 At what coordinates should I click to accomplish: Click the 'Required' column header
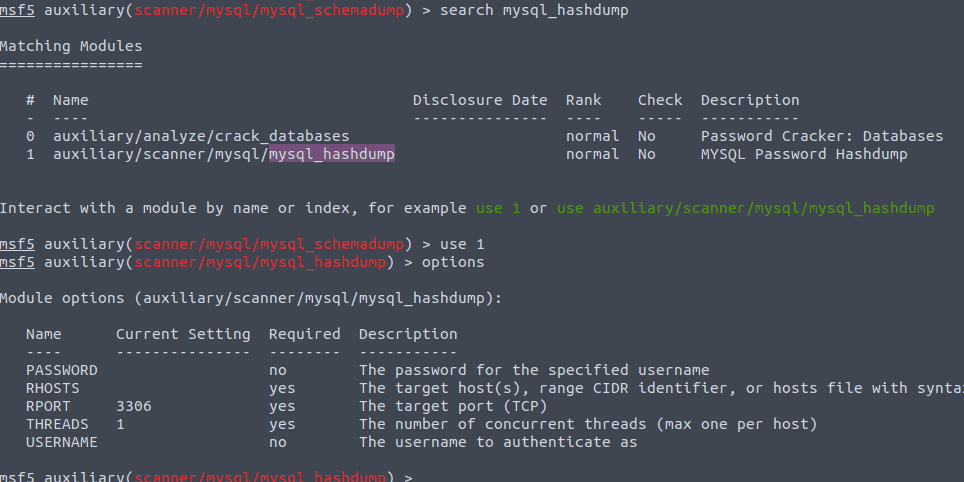coord(304,334)
